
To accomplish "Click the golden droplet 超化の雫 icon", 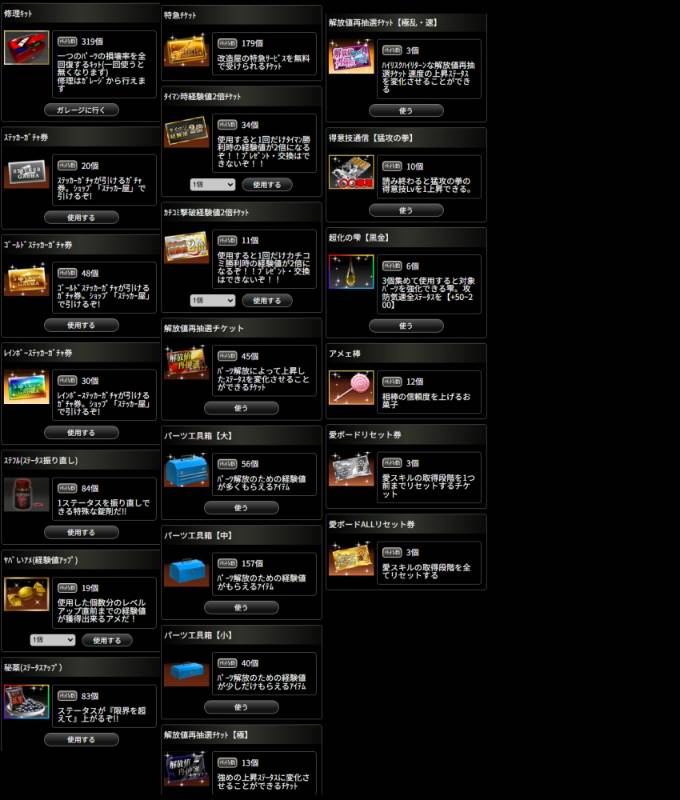I will tap(351, 272).
